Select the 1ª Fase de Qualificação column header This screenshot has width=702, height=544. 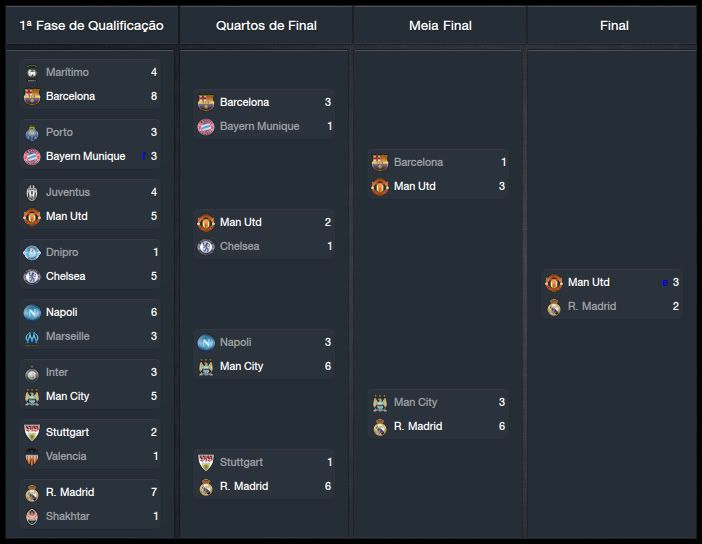click(91, 25)
